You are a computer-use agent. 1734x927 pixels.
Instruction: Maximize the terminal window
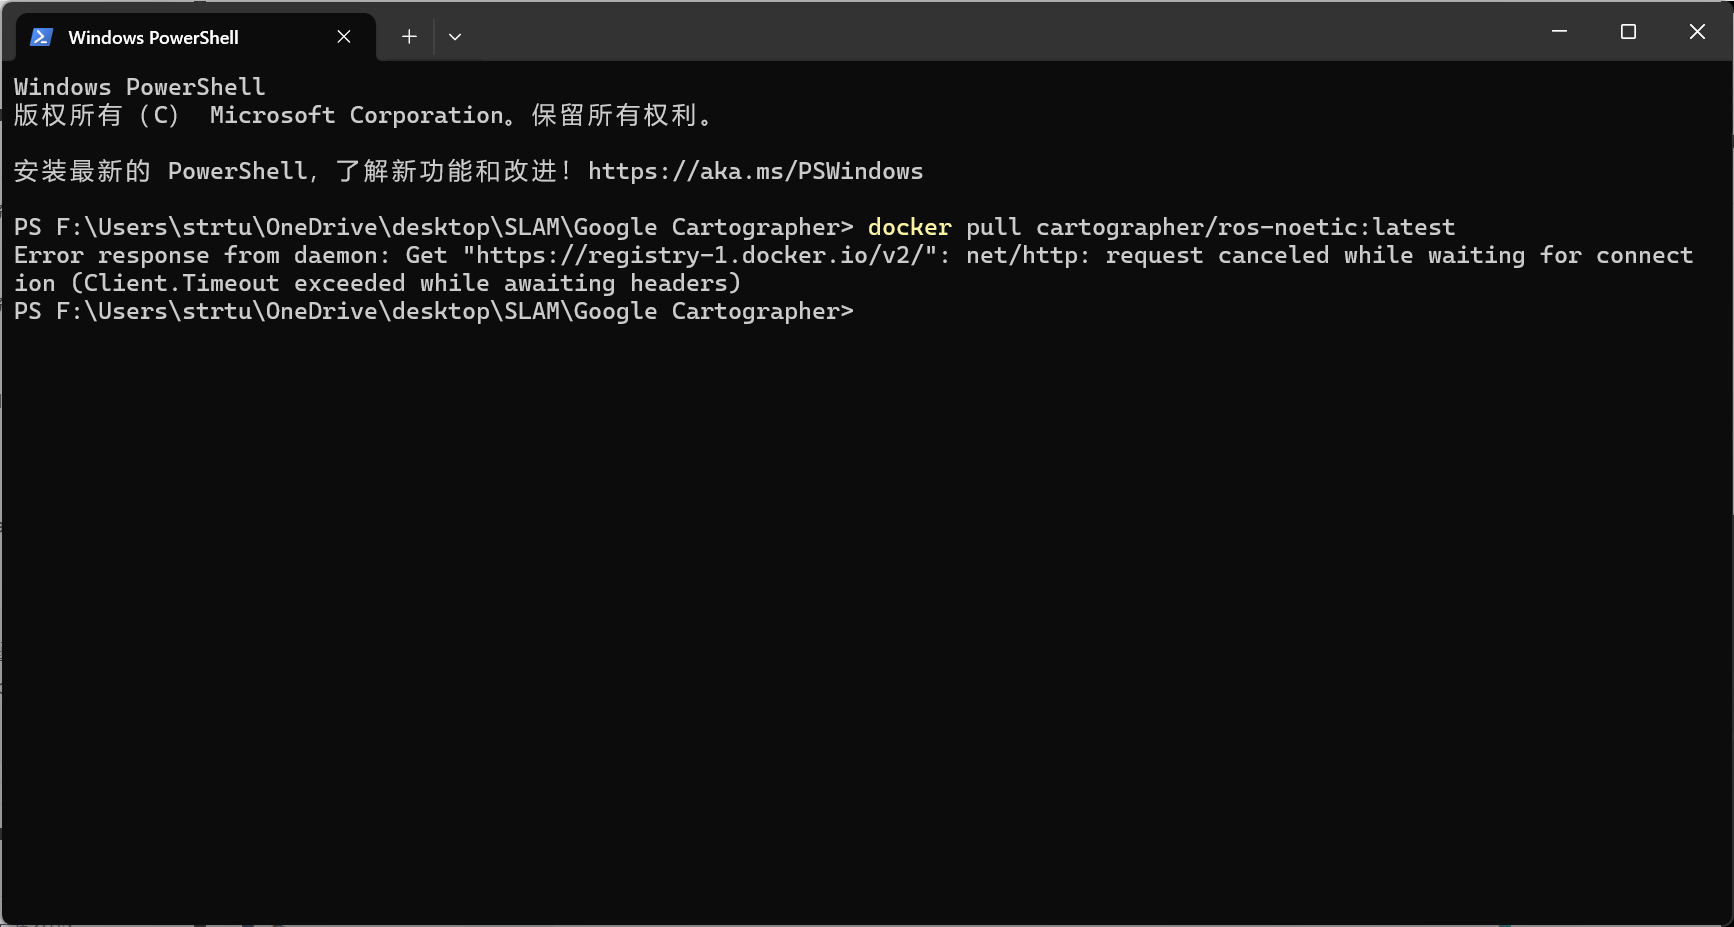tap(1628, 32)
